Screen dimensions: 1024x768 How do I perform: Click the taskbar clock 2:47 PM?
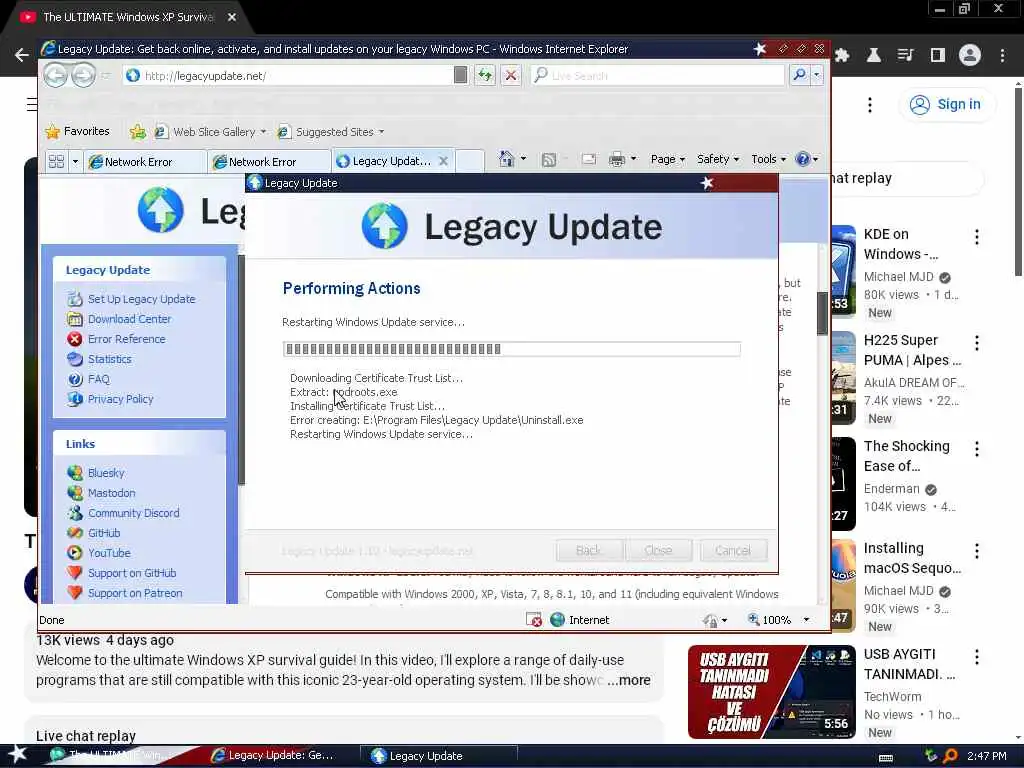click(987, 756)
